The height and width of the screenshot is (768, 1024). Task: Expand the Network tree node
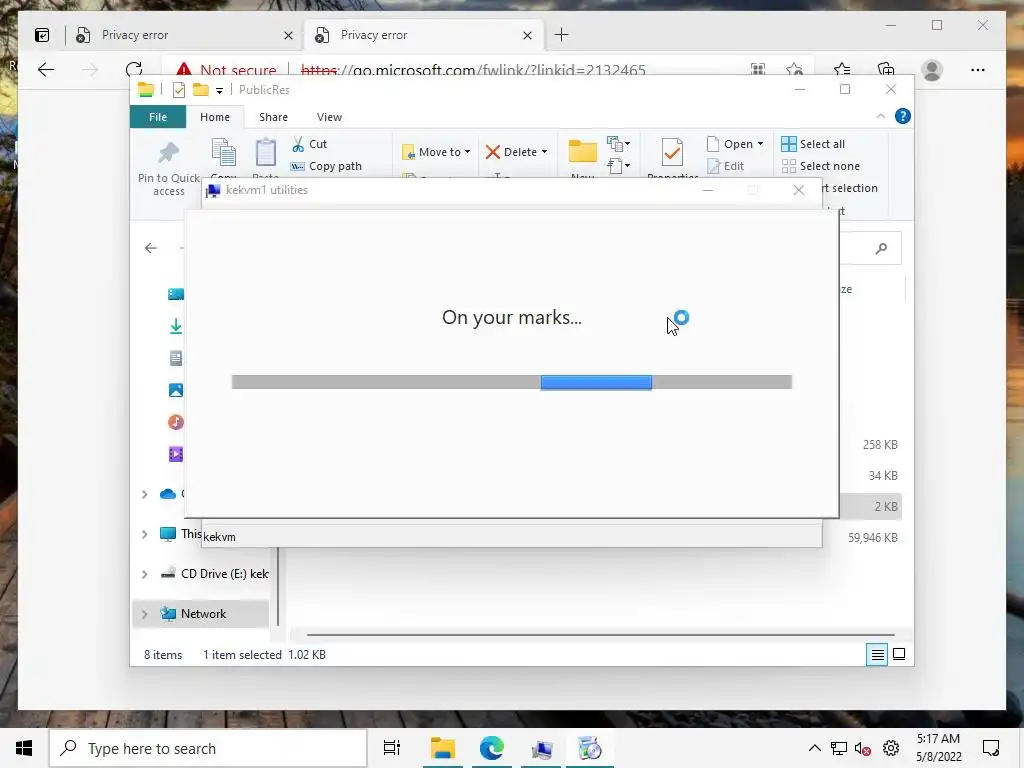click(x=144, y=614)
